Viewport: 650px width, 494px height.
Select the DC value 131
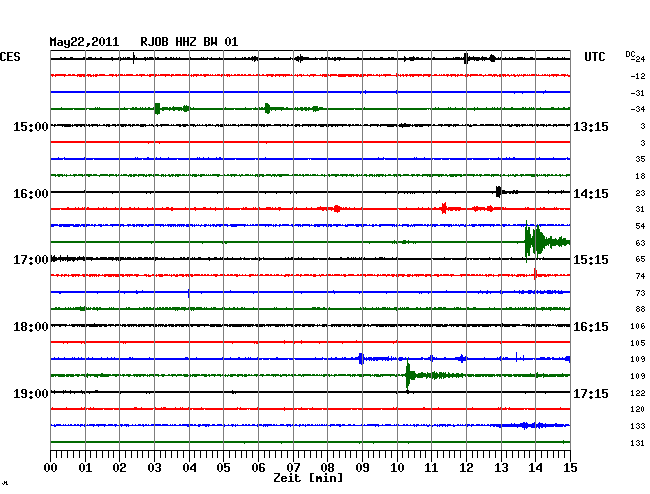pos(638,443)
